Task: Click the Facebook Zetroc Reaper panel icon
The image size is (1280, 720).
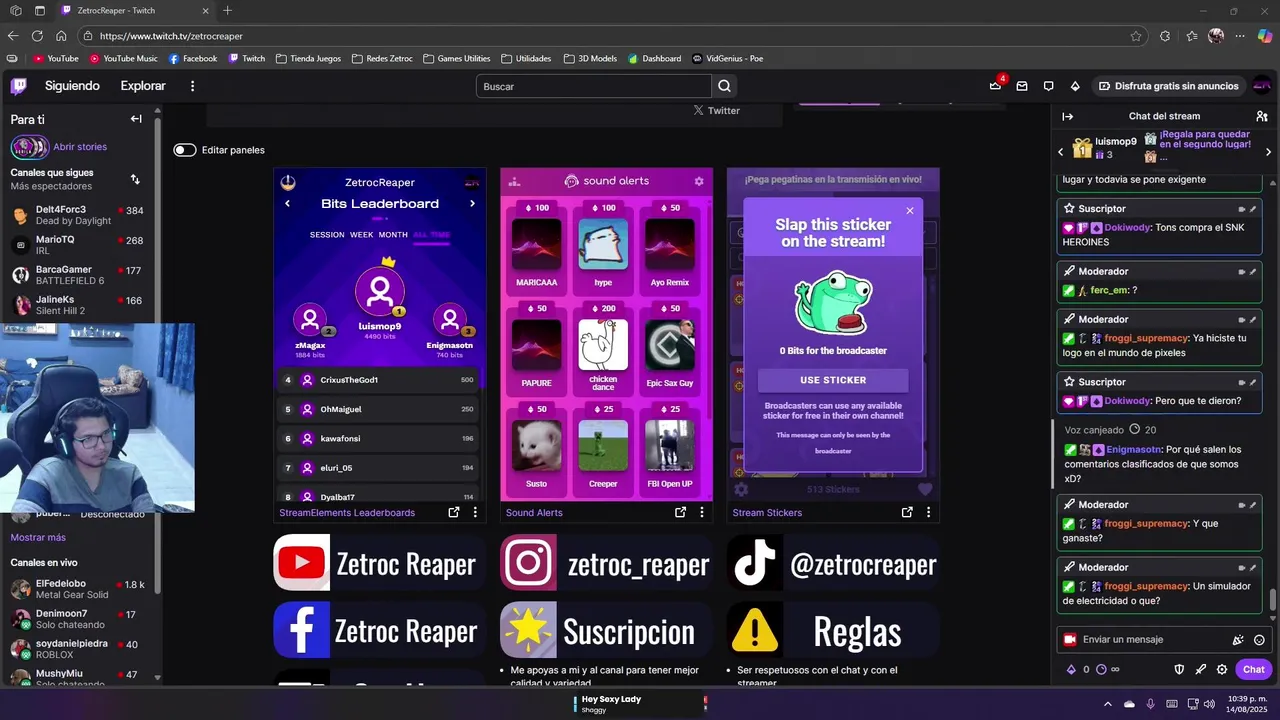Action: coord(301,630)
